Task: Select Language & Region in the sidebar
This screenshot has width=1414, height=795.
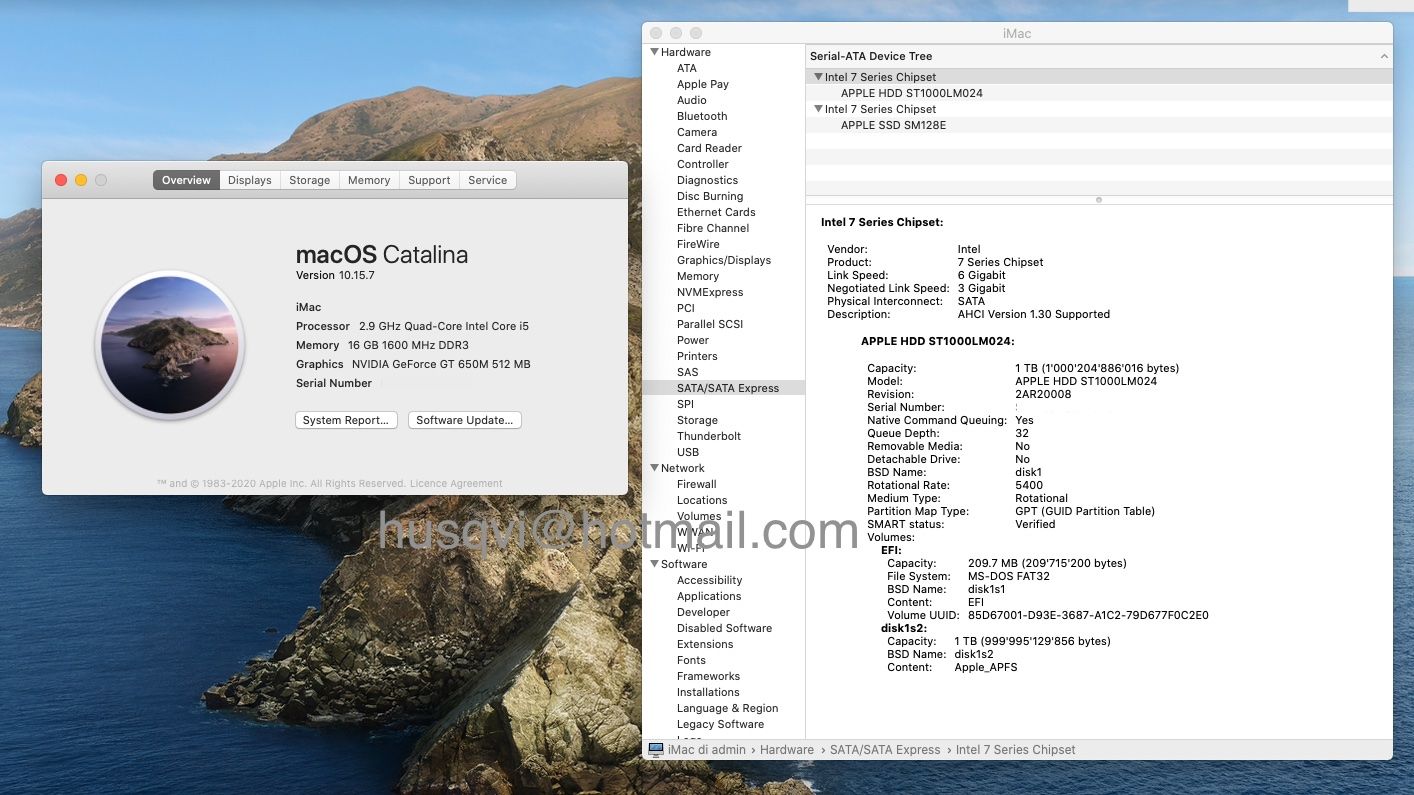Action: click(x=727, y=708)
